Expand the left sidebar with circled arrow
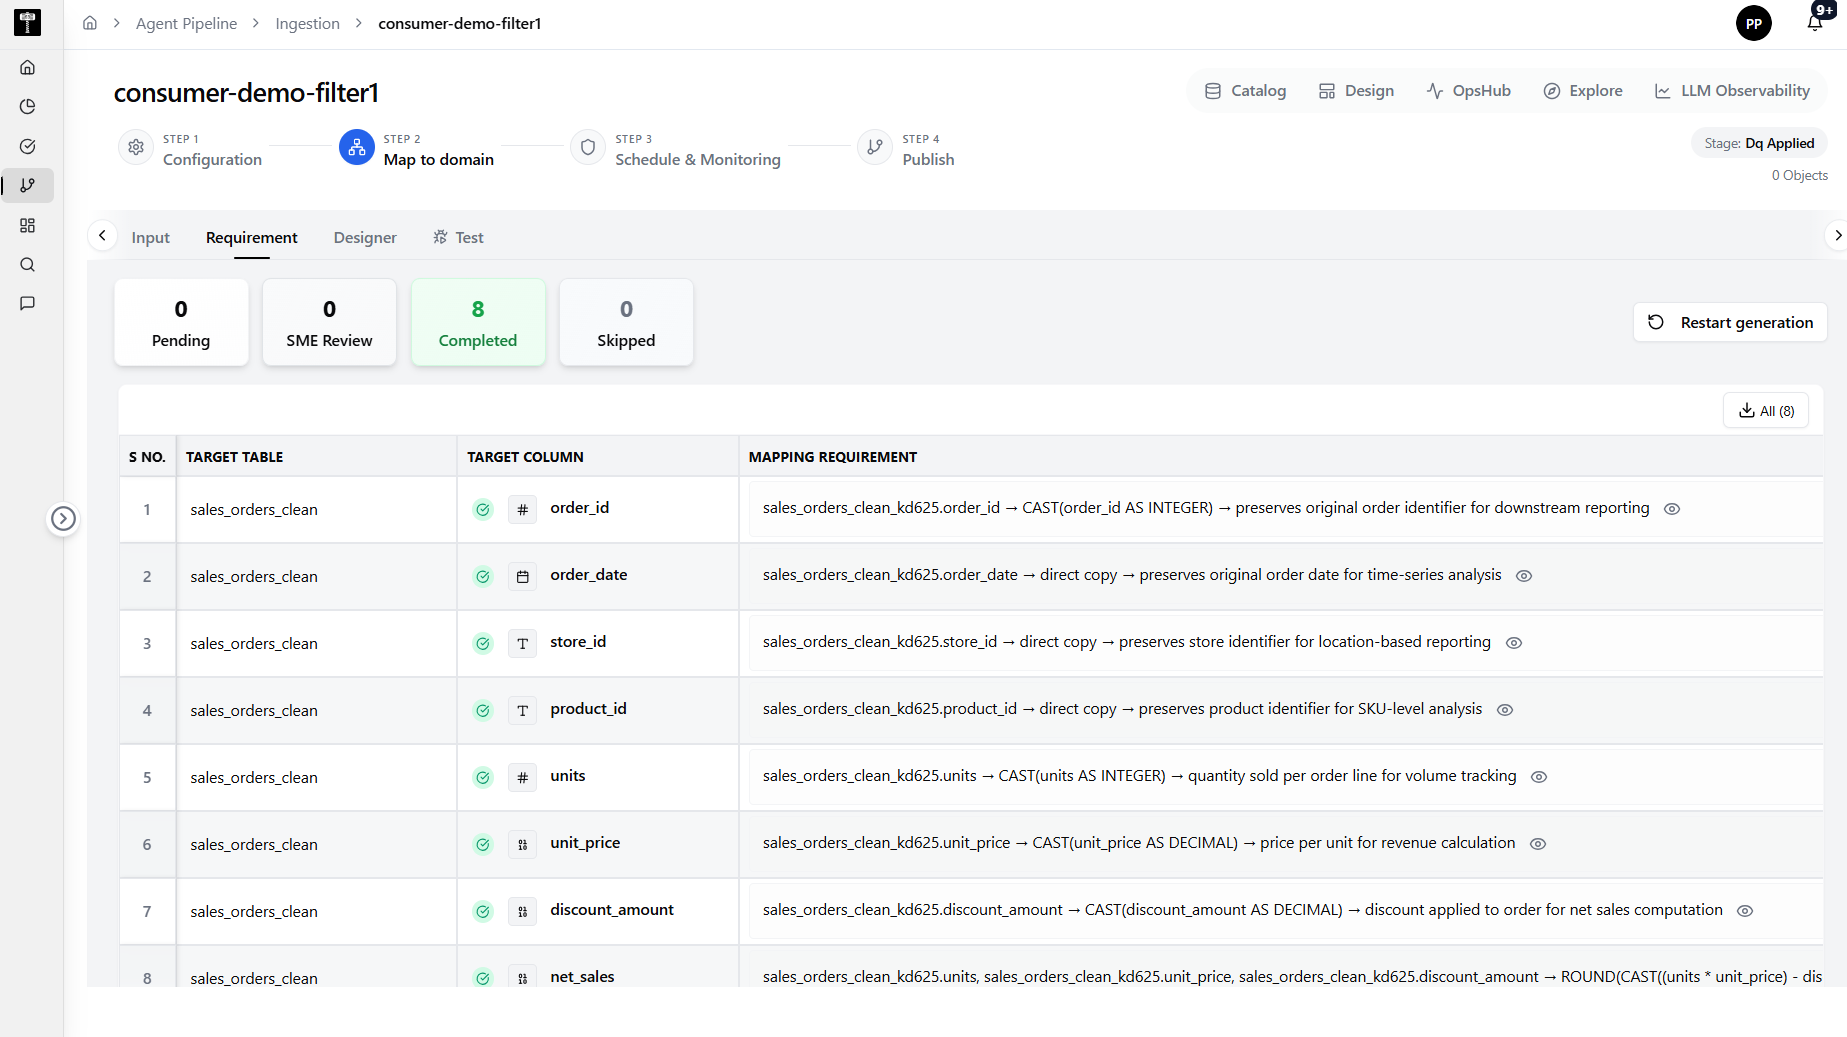This screenshot has width=1847, height=1037. coord(63,518)
